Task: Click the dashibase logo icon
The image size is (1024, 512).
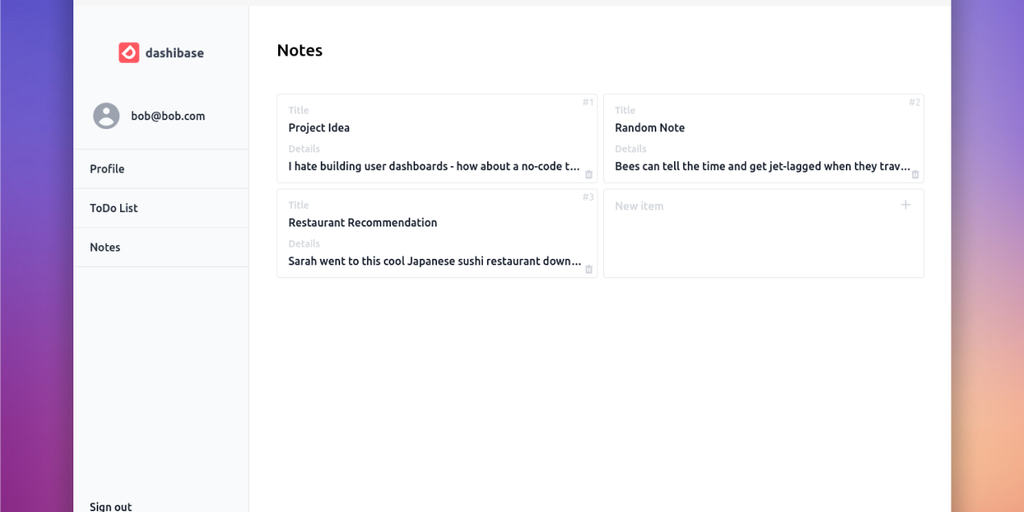Action: tap(129, 53)
